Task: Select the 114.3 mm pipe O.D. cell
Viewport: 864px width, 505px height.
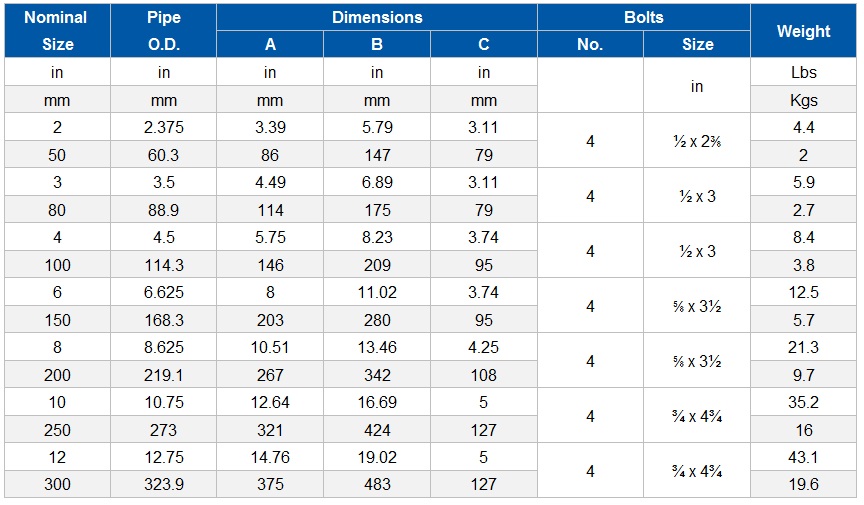Action: pyautogui.click(x=164, y=265)
